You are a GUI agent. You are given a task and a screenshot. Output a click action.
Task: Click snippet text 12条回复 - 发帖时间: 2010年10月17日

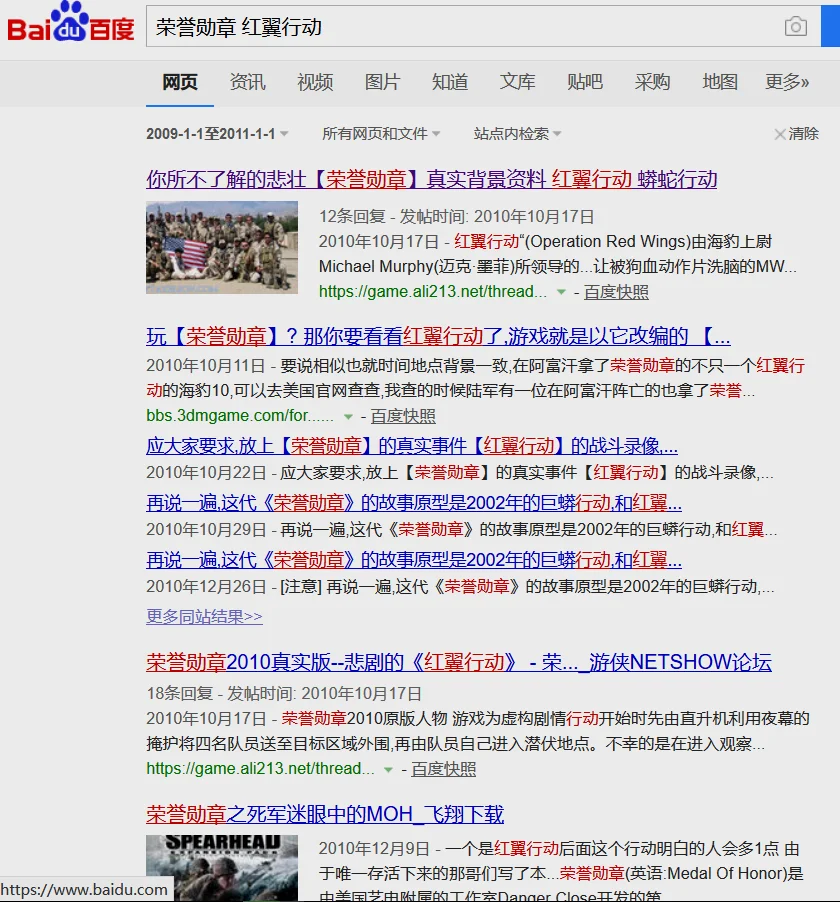point(456,216)
